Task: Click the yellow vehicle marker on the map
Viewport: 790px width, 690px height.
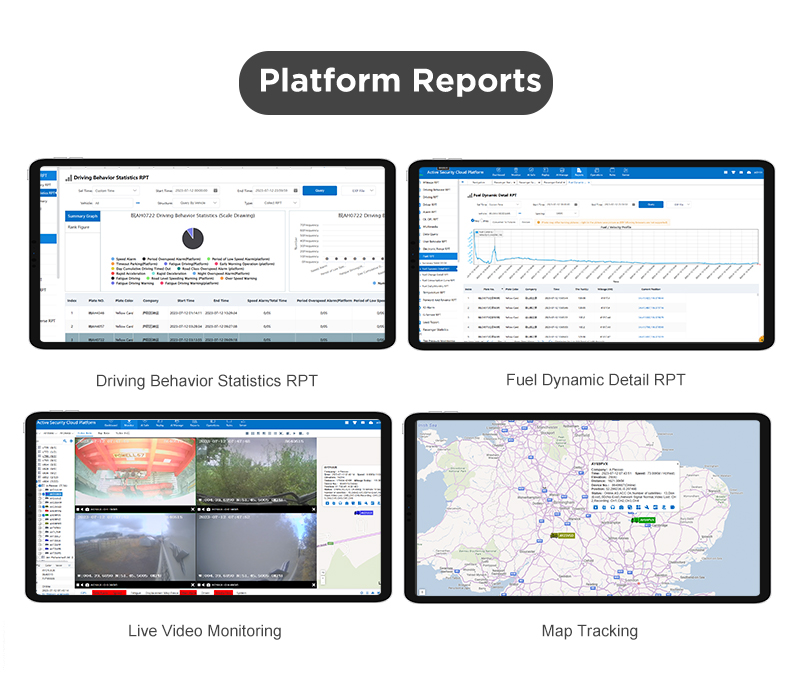Action: pos(563,535)
